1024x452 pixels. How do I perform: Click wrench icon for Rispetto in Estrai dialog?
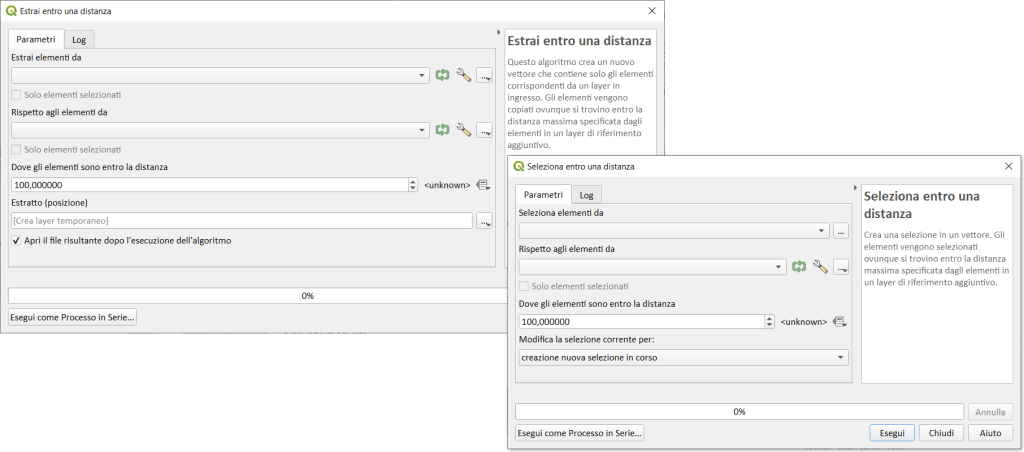(463, 130)
